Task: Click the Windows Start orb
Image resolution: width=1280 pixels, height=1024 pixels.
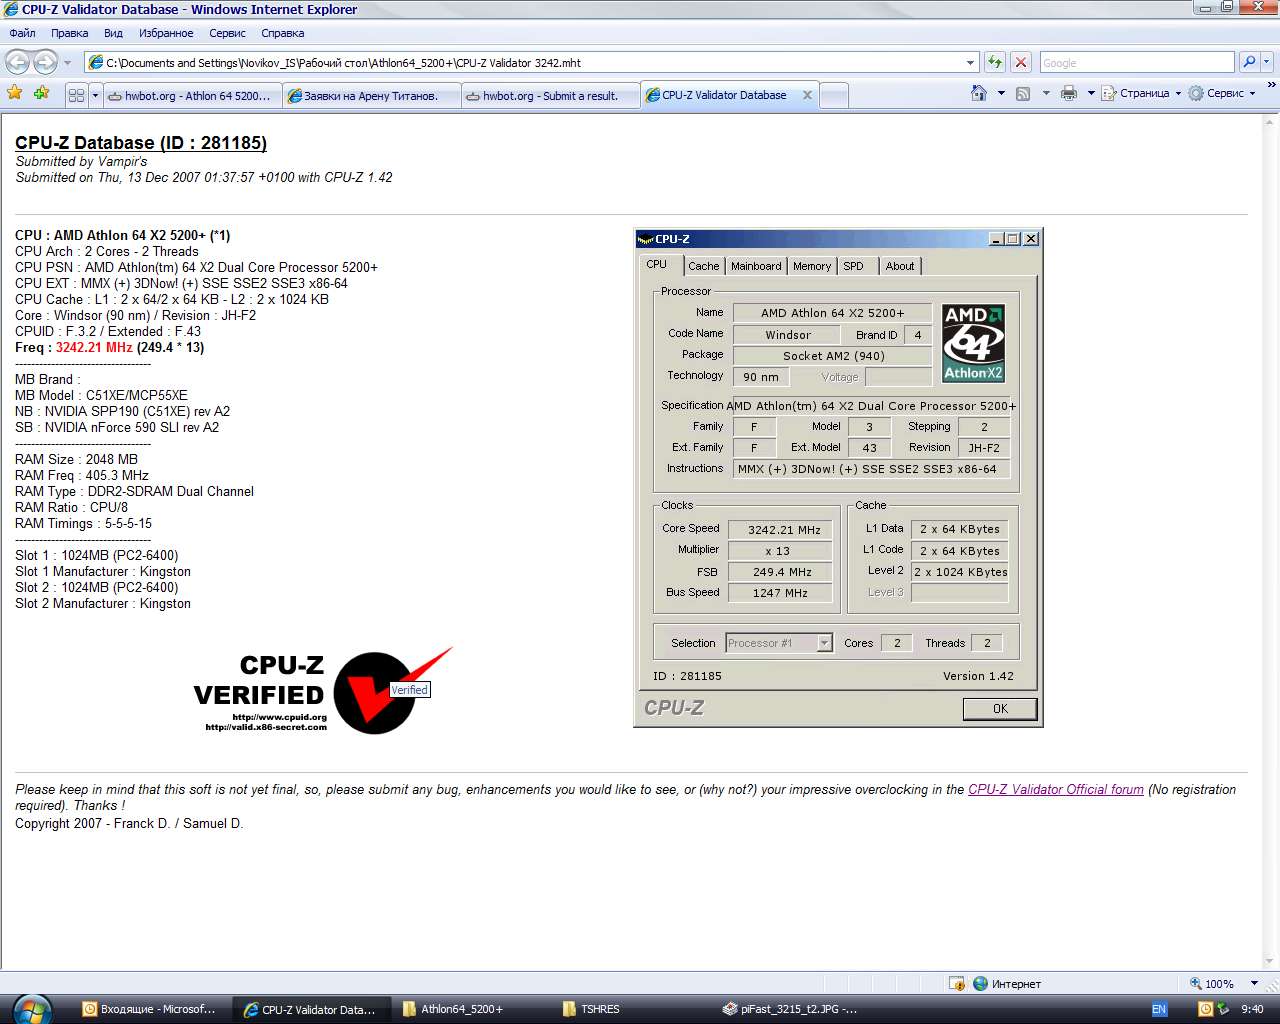Action: (32, 1009)
